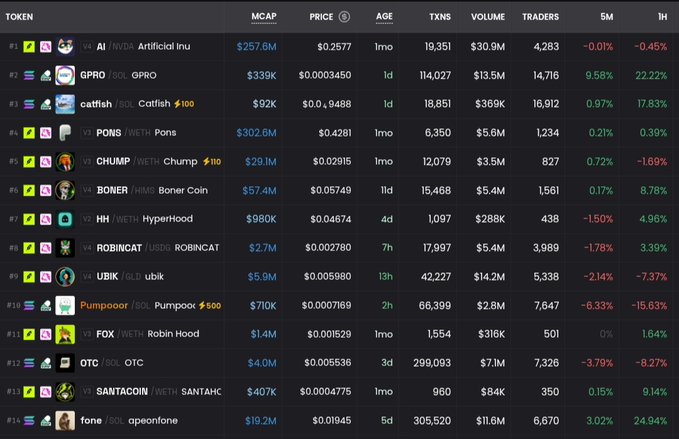Click the BONER token logo

pyautogui.click(x=65, y=190)
